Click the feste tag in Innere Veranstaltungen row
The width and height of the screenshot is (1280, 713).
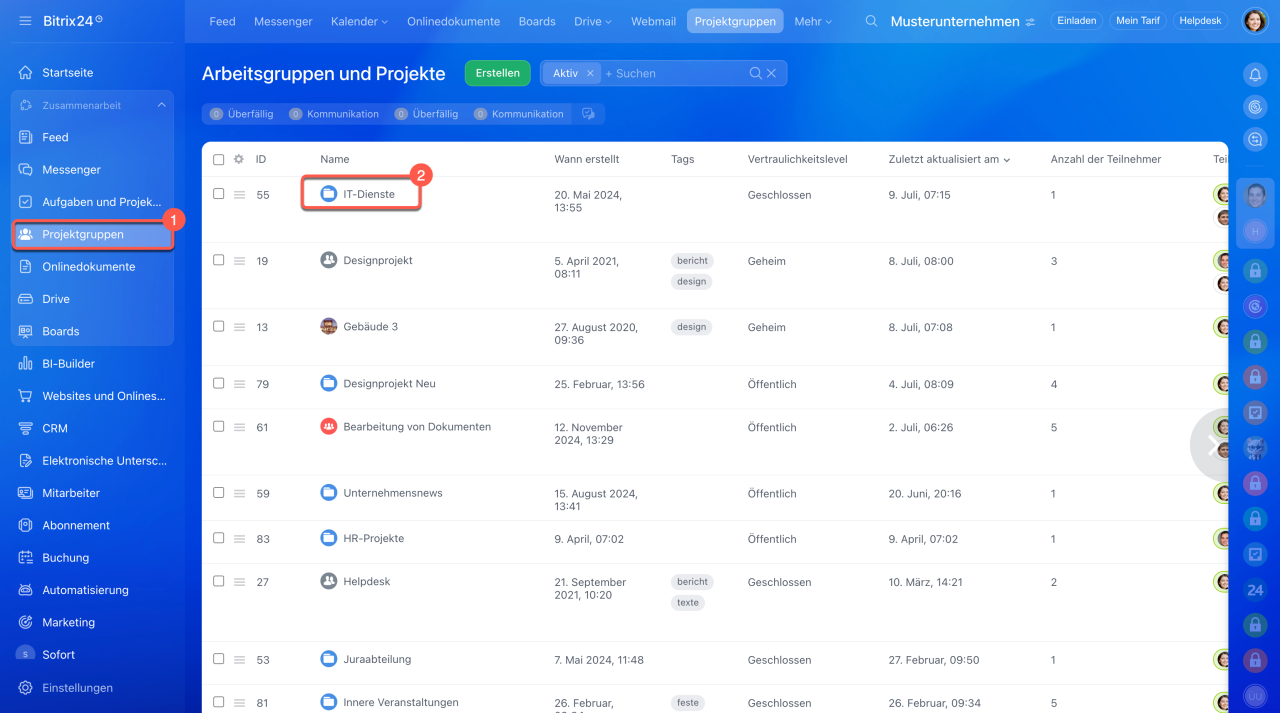[x=688, y=702]
